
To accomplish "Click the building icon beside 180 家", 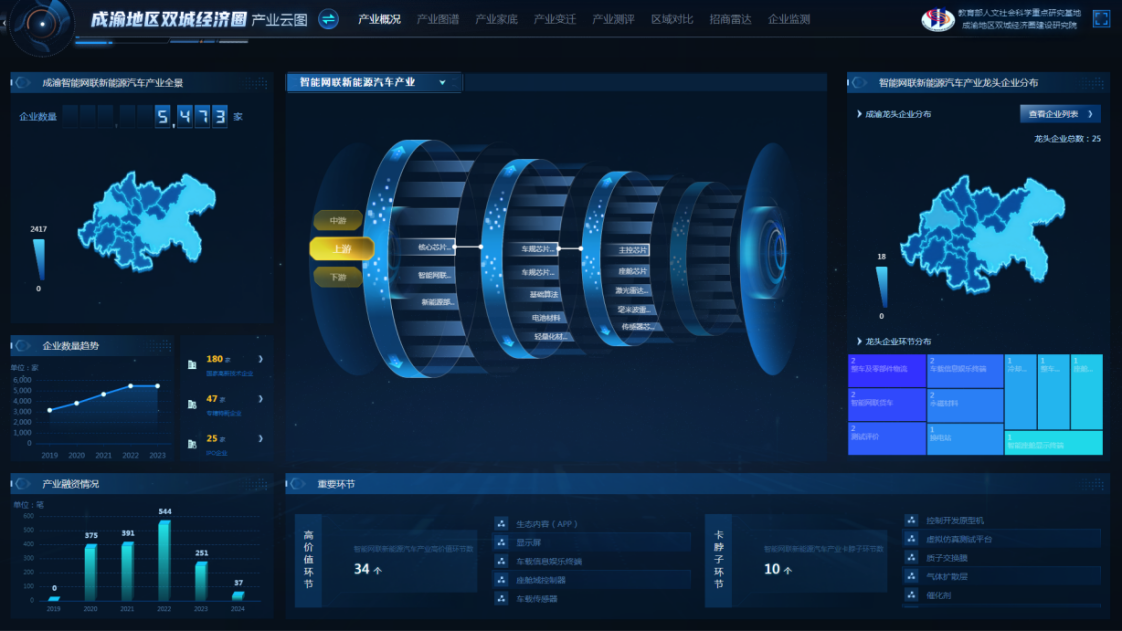I will pyautogui.click(x=192, y=364).
